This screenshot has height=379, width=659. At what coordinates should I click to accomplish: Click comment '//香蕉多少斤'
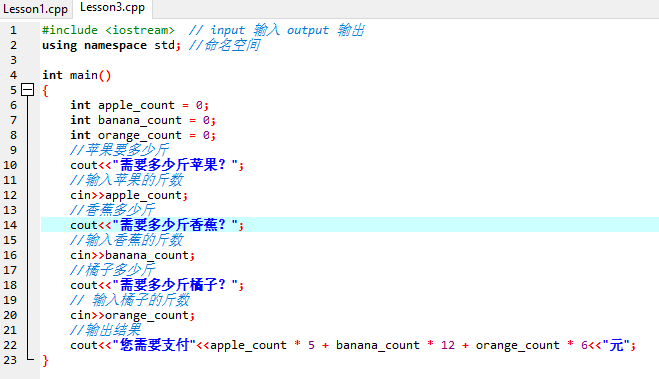pyautogui.click(x=113, y=210)
